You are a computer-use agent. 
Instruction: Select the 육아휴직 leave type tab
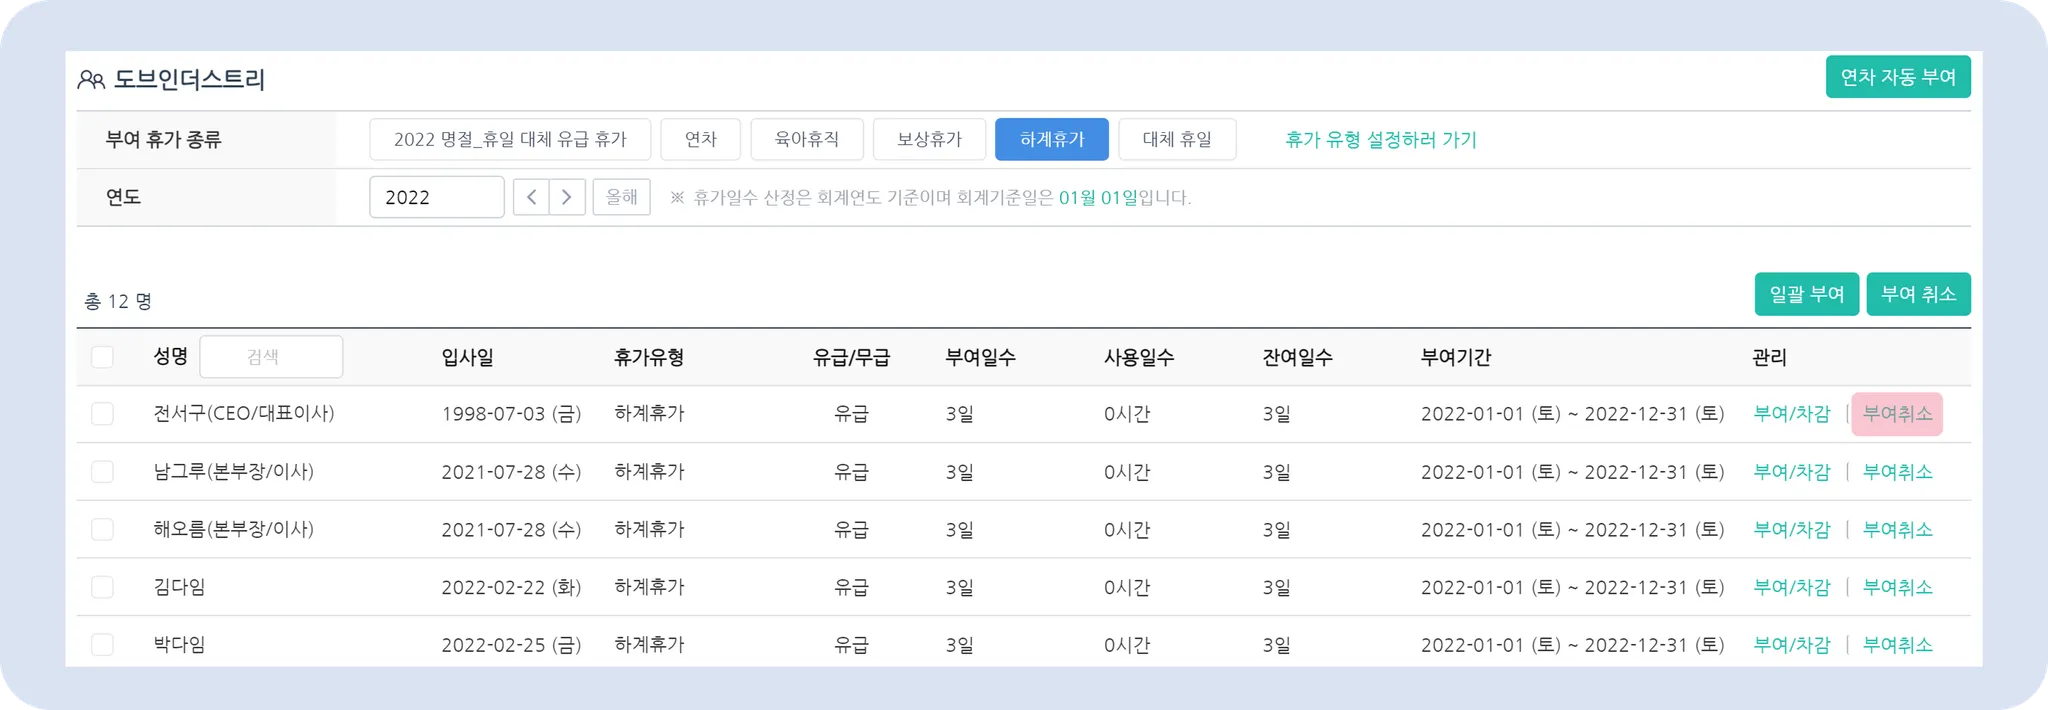point(807,139)
